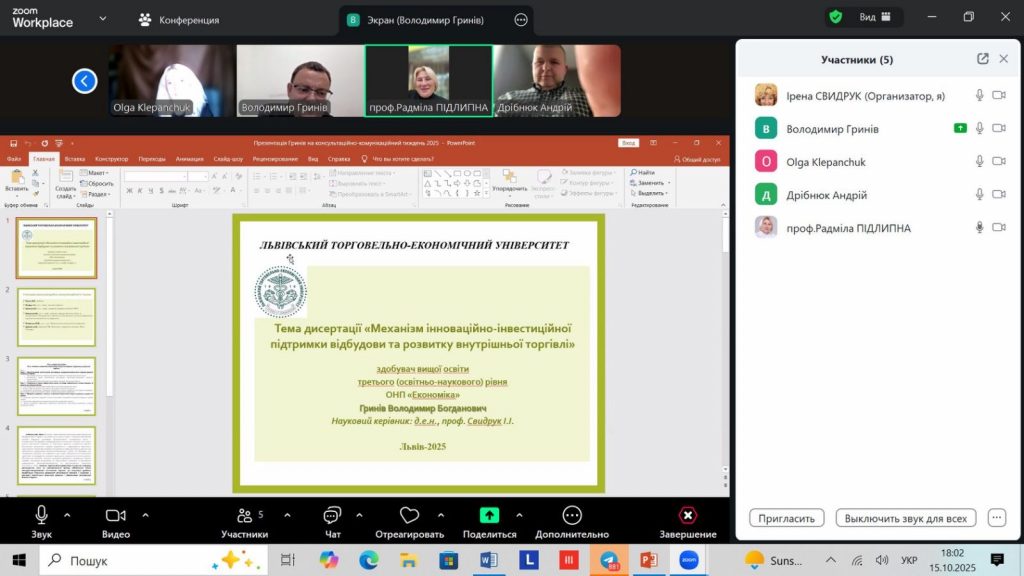Open the Chat panel icon
Image resolution: width=1024 pixels, height=576 pixels.
click(332, 515)
